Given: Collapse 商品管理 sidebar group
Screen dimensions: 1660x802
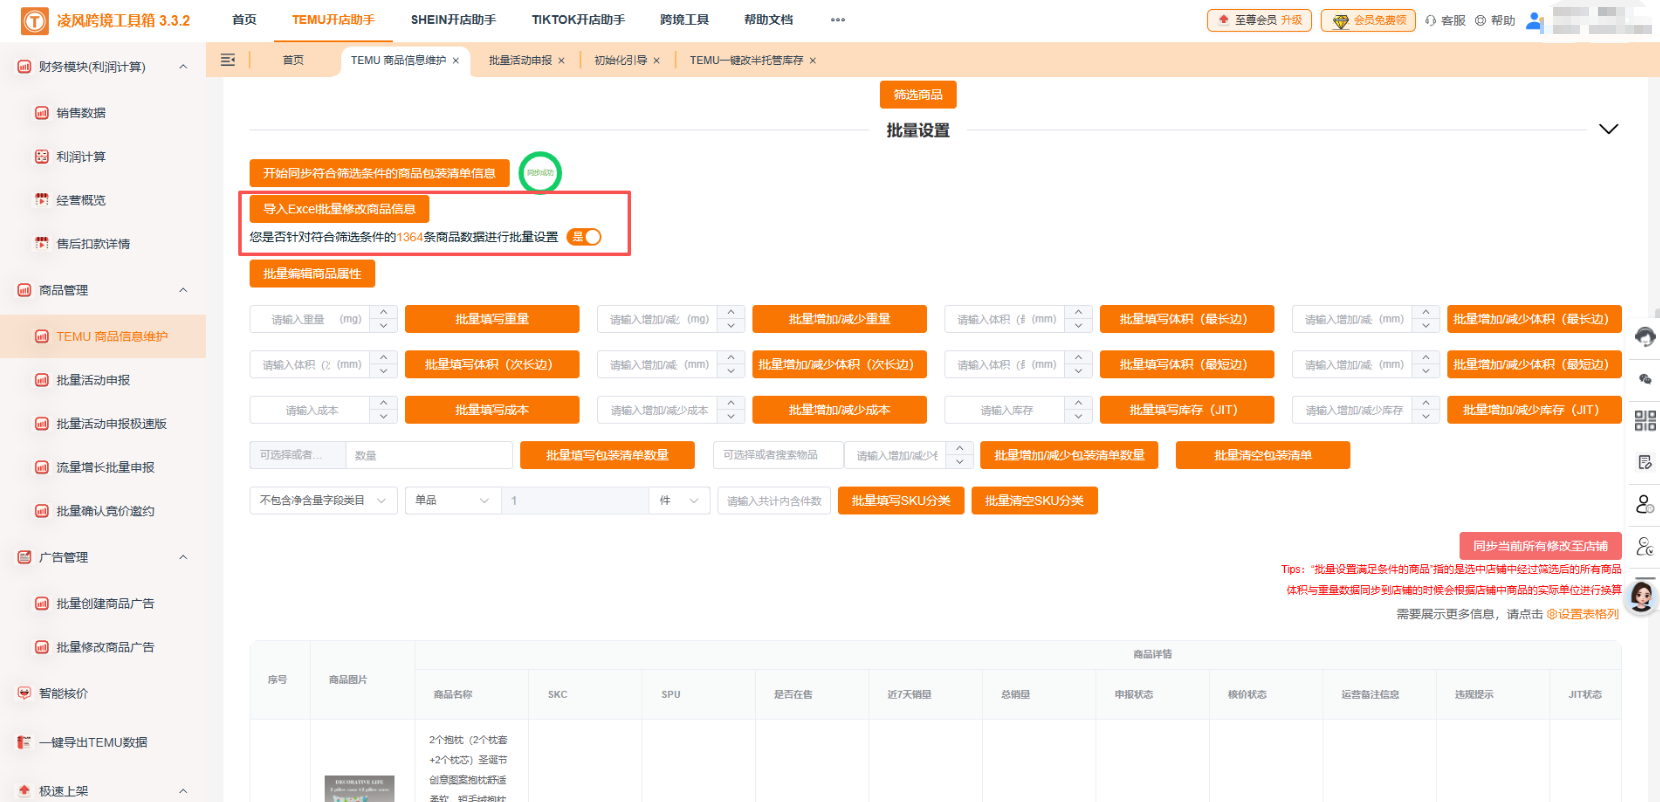Looking at the screenshot, I should click(x=183, y=290).
